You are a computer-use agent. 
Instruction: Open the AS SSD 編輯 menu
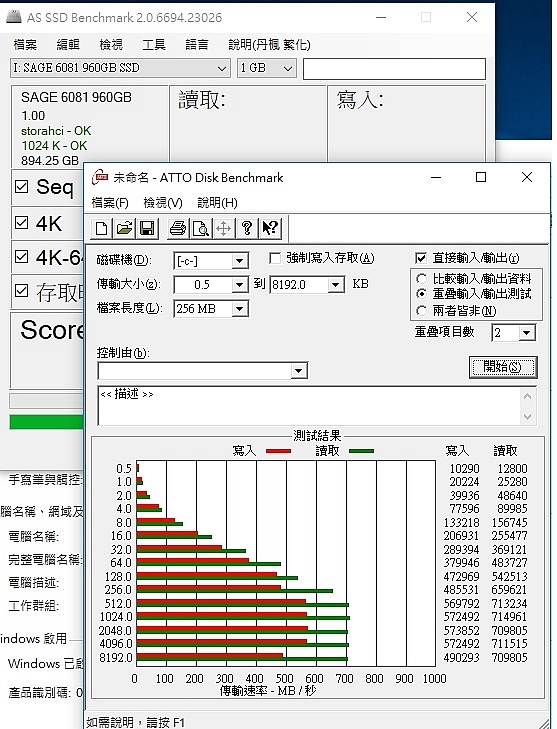point(68,45)
